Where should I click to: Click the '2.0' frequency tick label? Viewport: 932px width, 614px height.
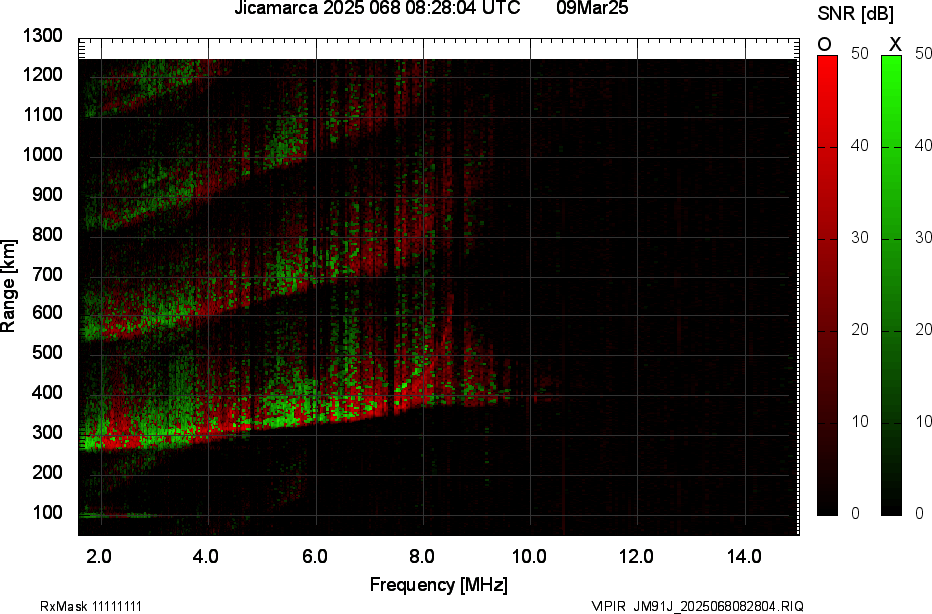click(99, 557)
